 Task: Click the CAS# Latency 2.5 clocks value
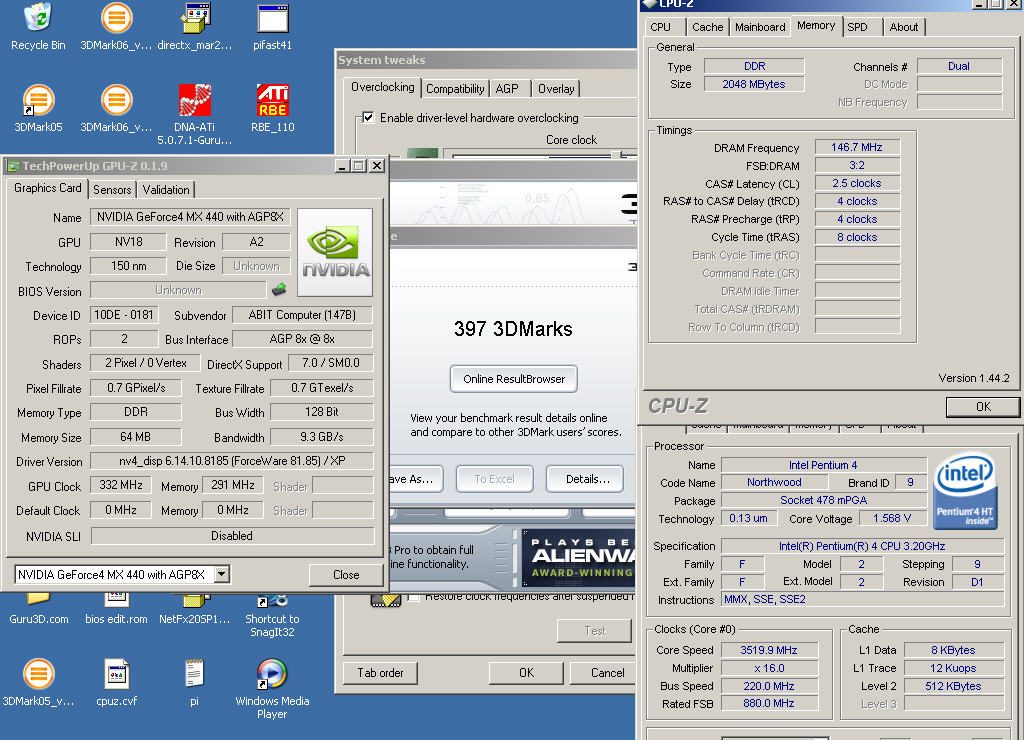coord(857,183)
